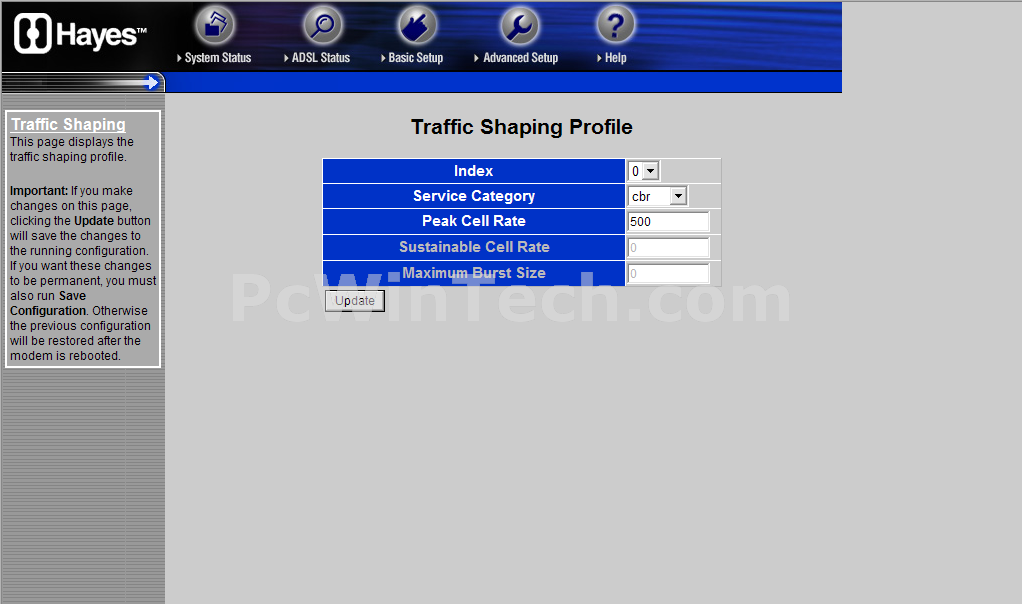Click the Index row label
This screenshot has width=1022, height=604.
pyautogui.click(x=474, y=171)
